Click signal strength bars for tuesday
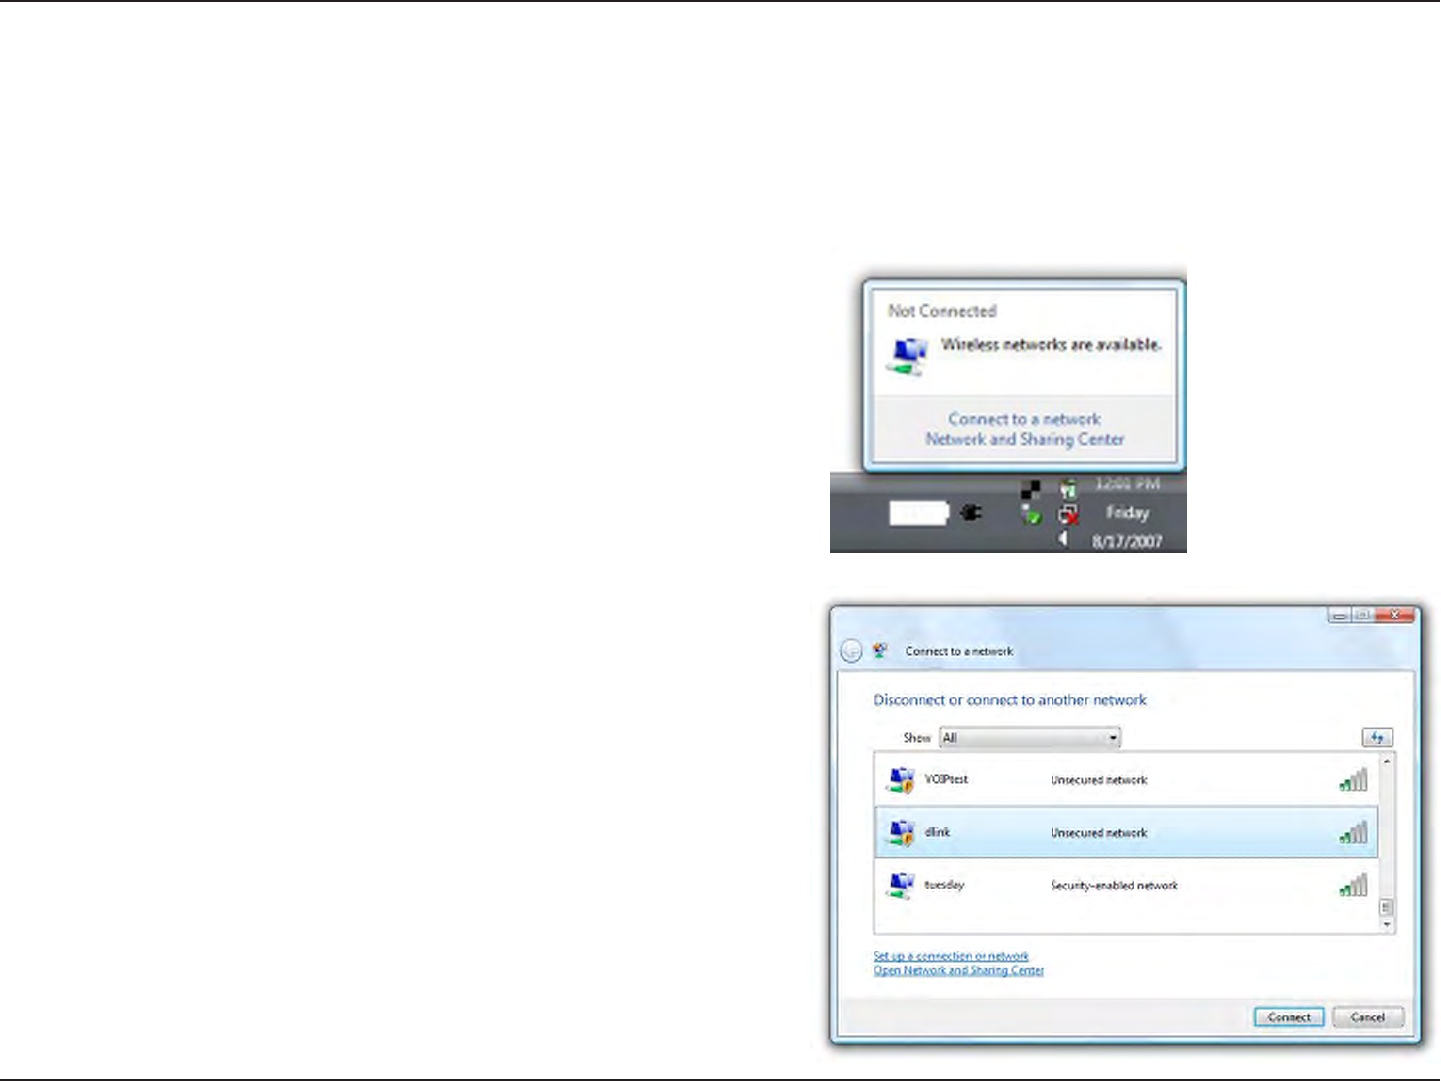Screen dimensions: 1441x1081 1353,885
